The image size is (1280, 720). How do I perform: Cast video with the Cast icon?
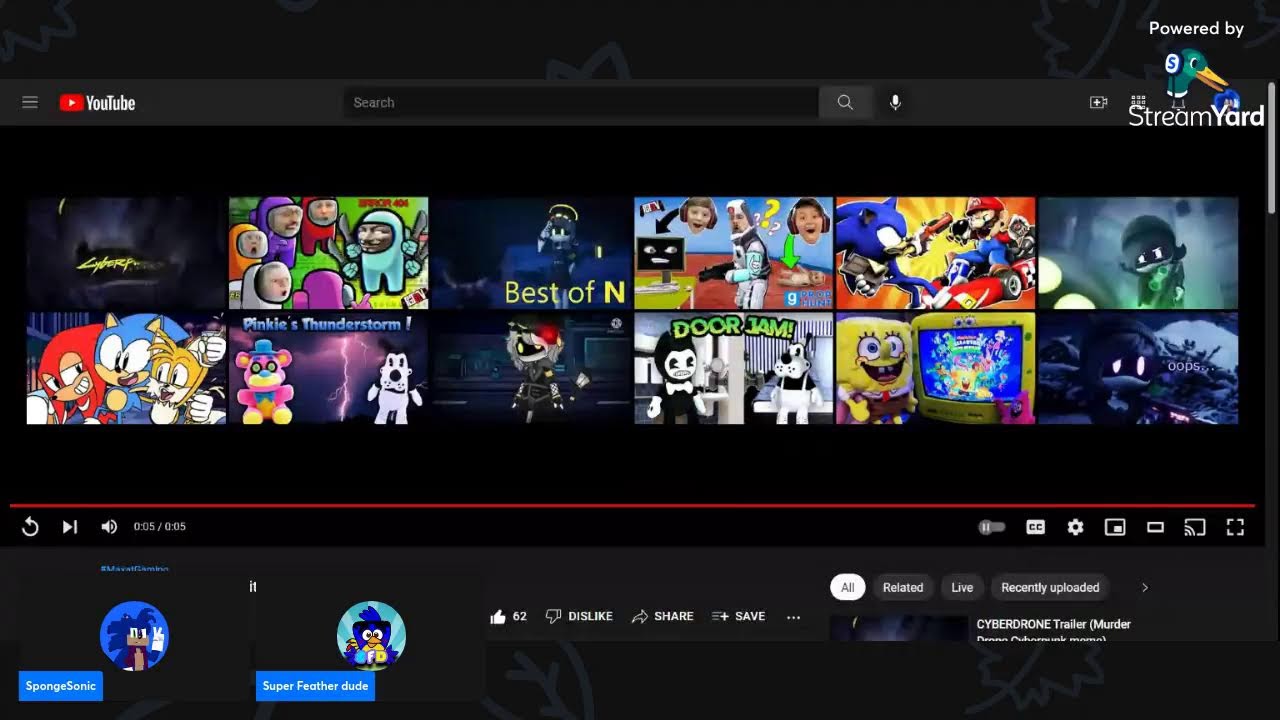[x=1195, y=527]
